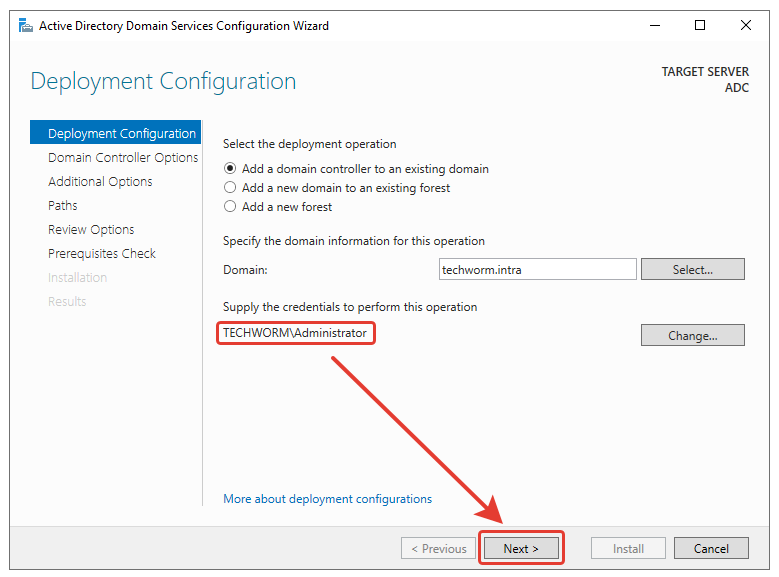
Task: Click the Next > button
Action: (x=521, y=548)
